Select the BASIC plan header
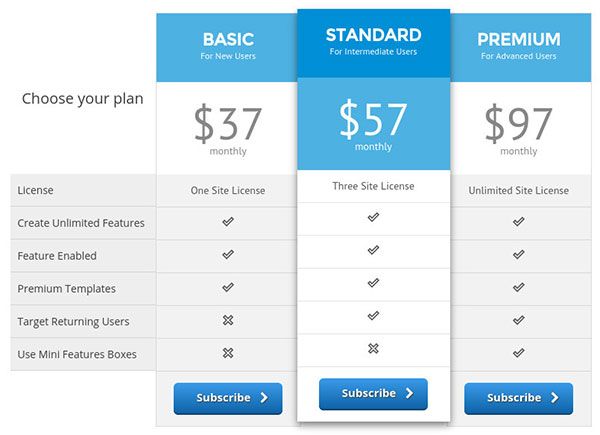This screenshot has width=600, height=435. tap(228, 46)
